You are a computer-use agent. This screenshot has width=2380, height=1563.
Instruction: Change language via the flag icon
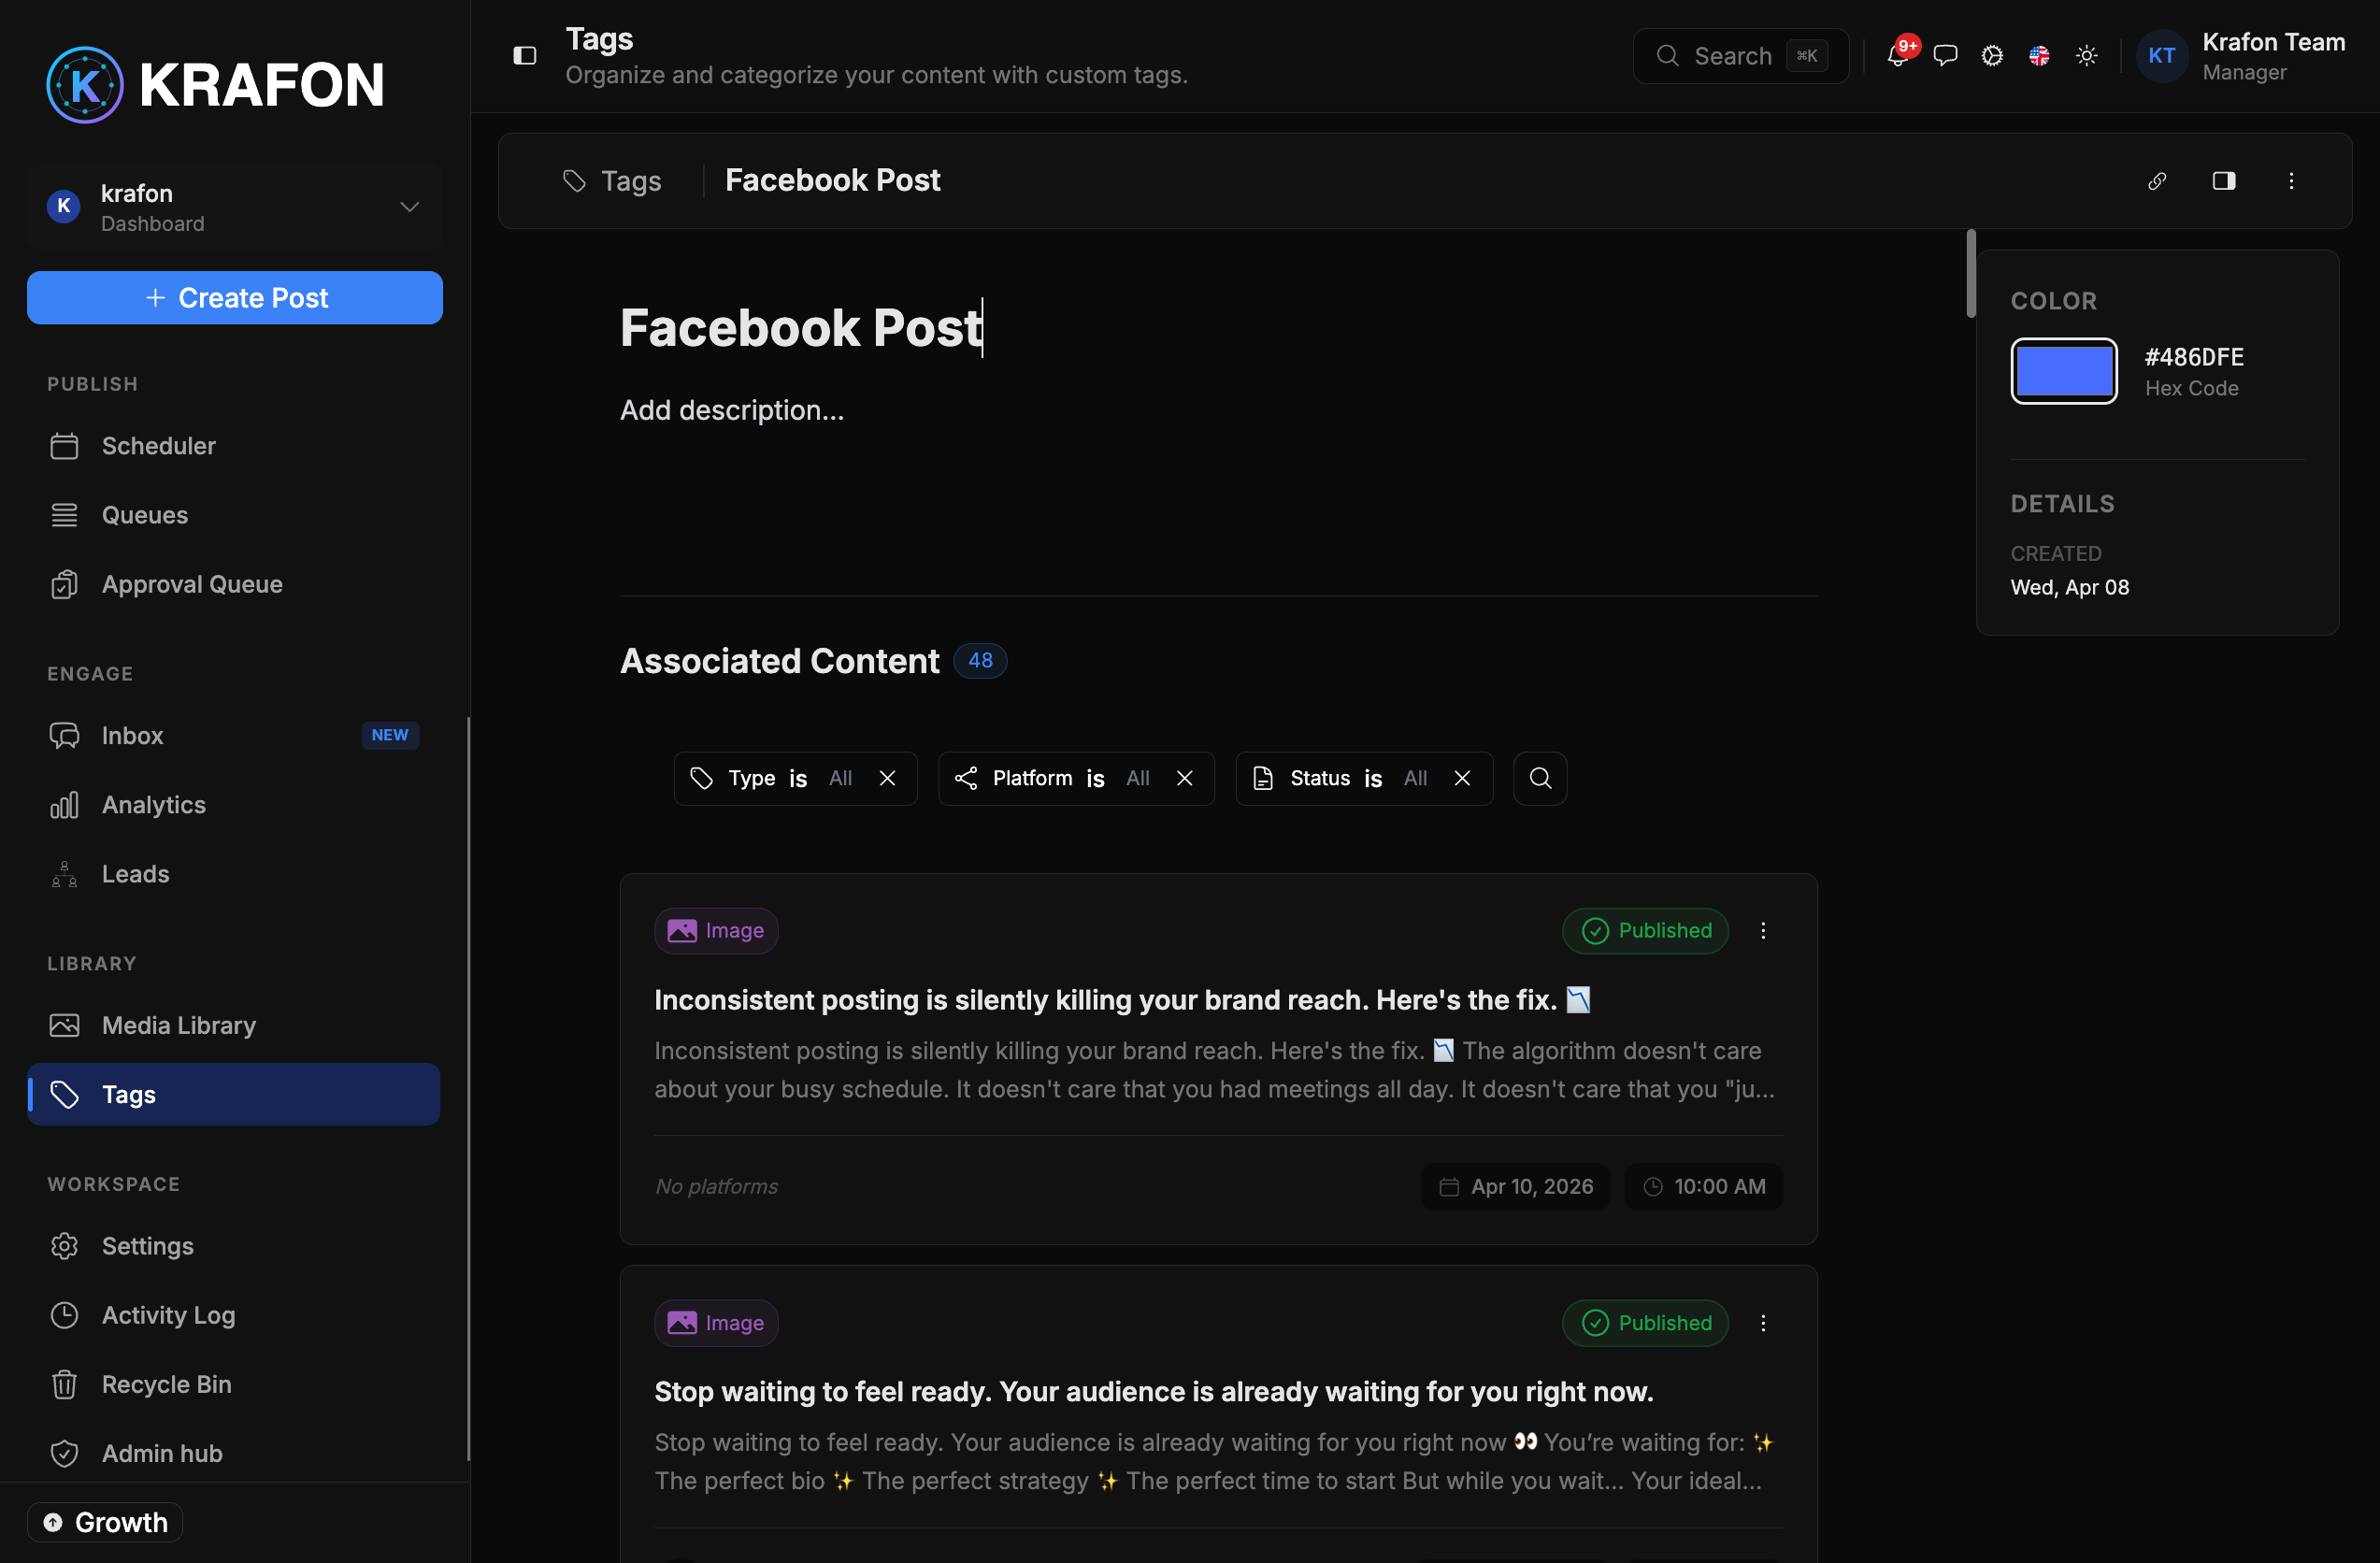click(x=2039, y=56)
